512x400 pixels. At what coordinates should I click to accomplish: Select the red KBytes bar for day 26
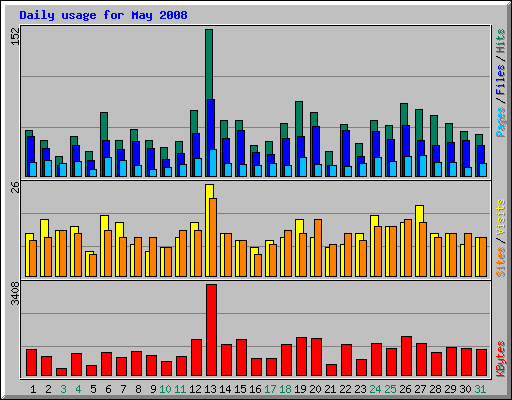click(x=406, y=356)
